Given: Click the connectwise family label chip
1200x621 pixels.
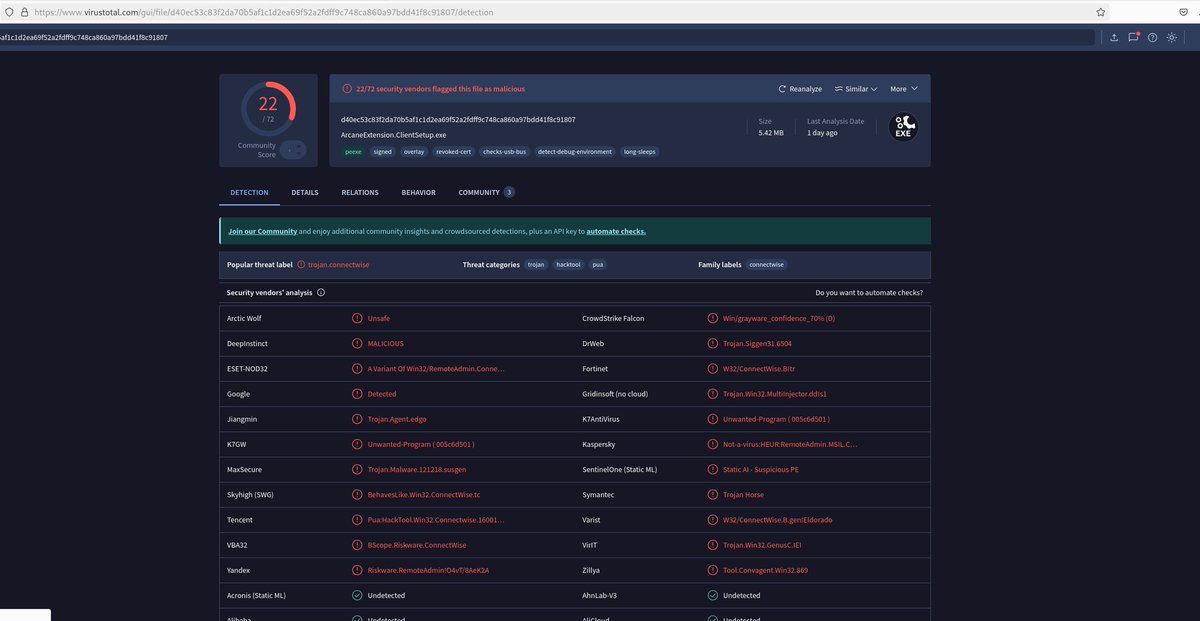Looking at the screenshot, I should [766, 265].
